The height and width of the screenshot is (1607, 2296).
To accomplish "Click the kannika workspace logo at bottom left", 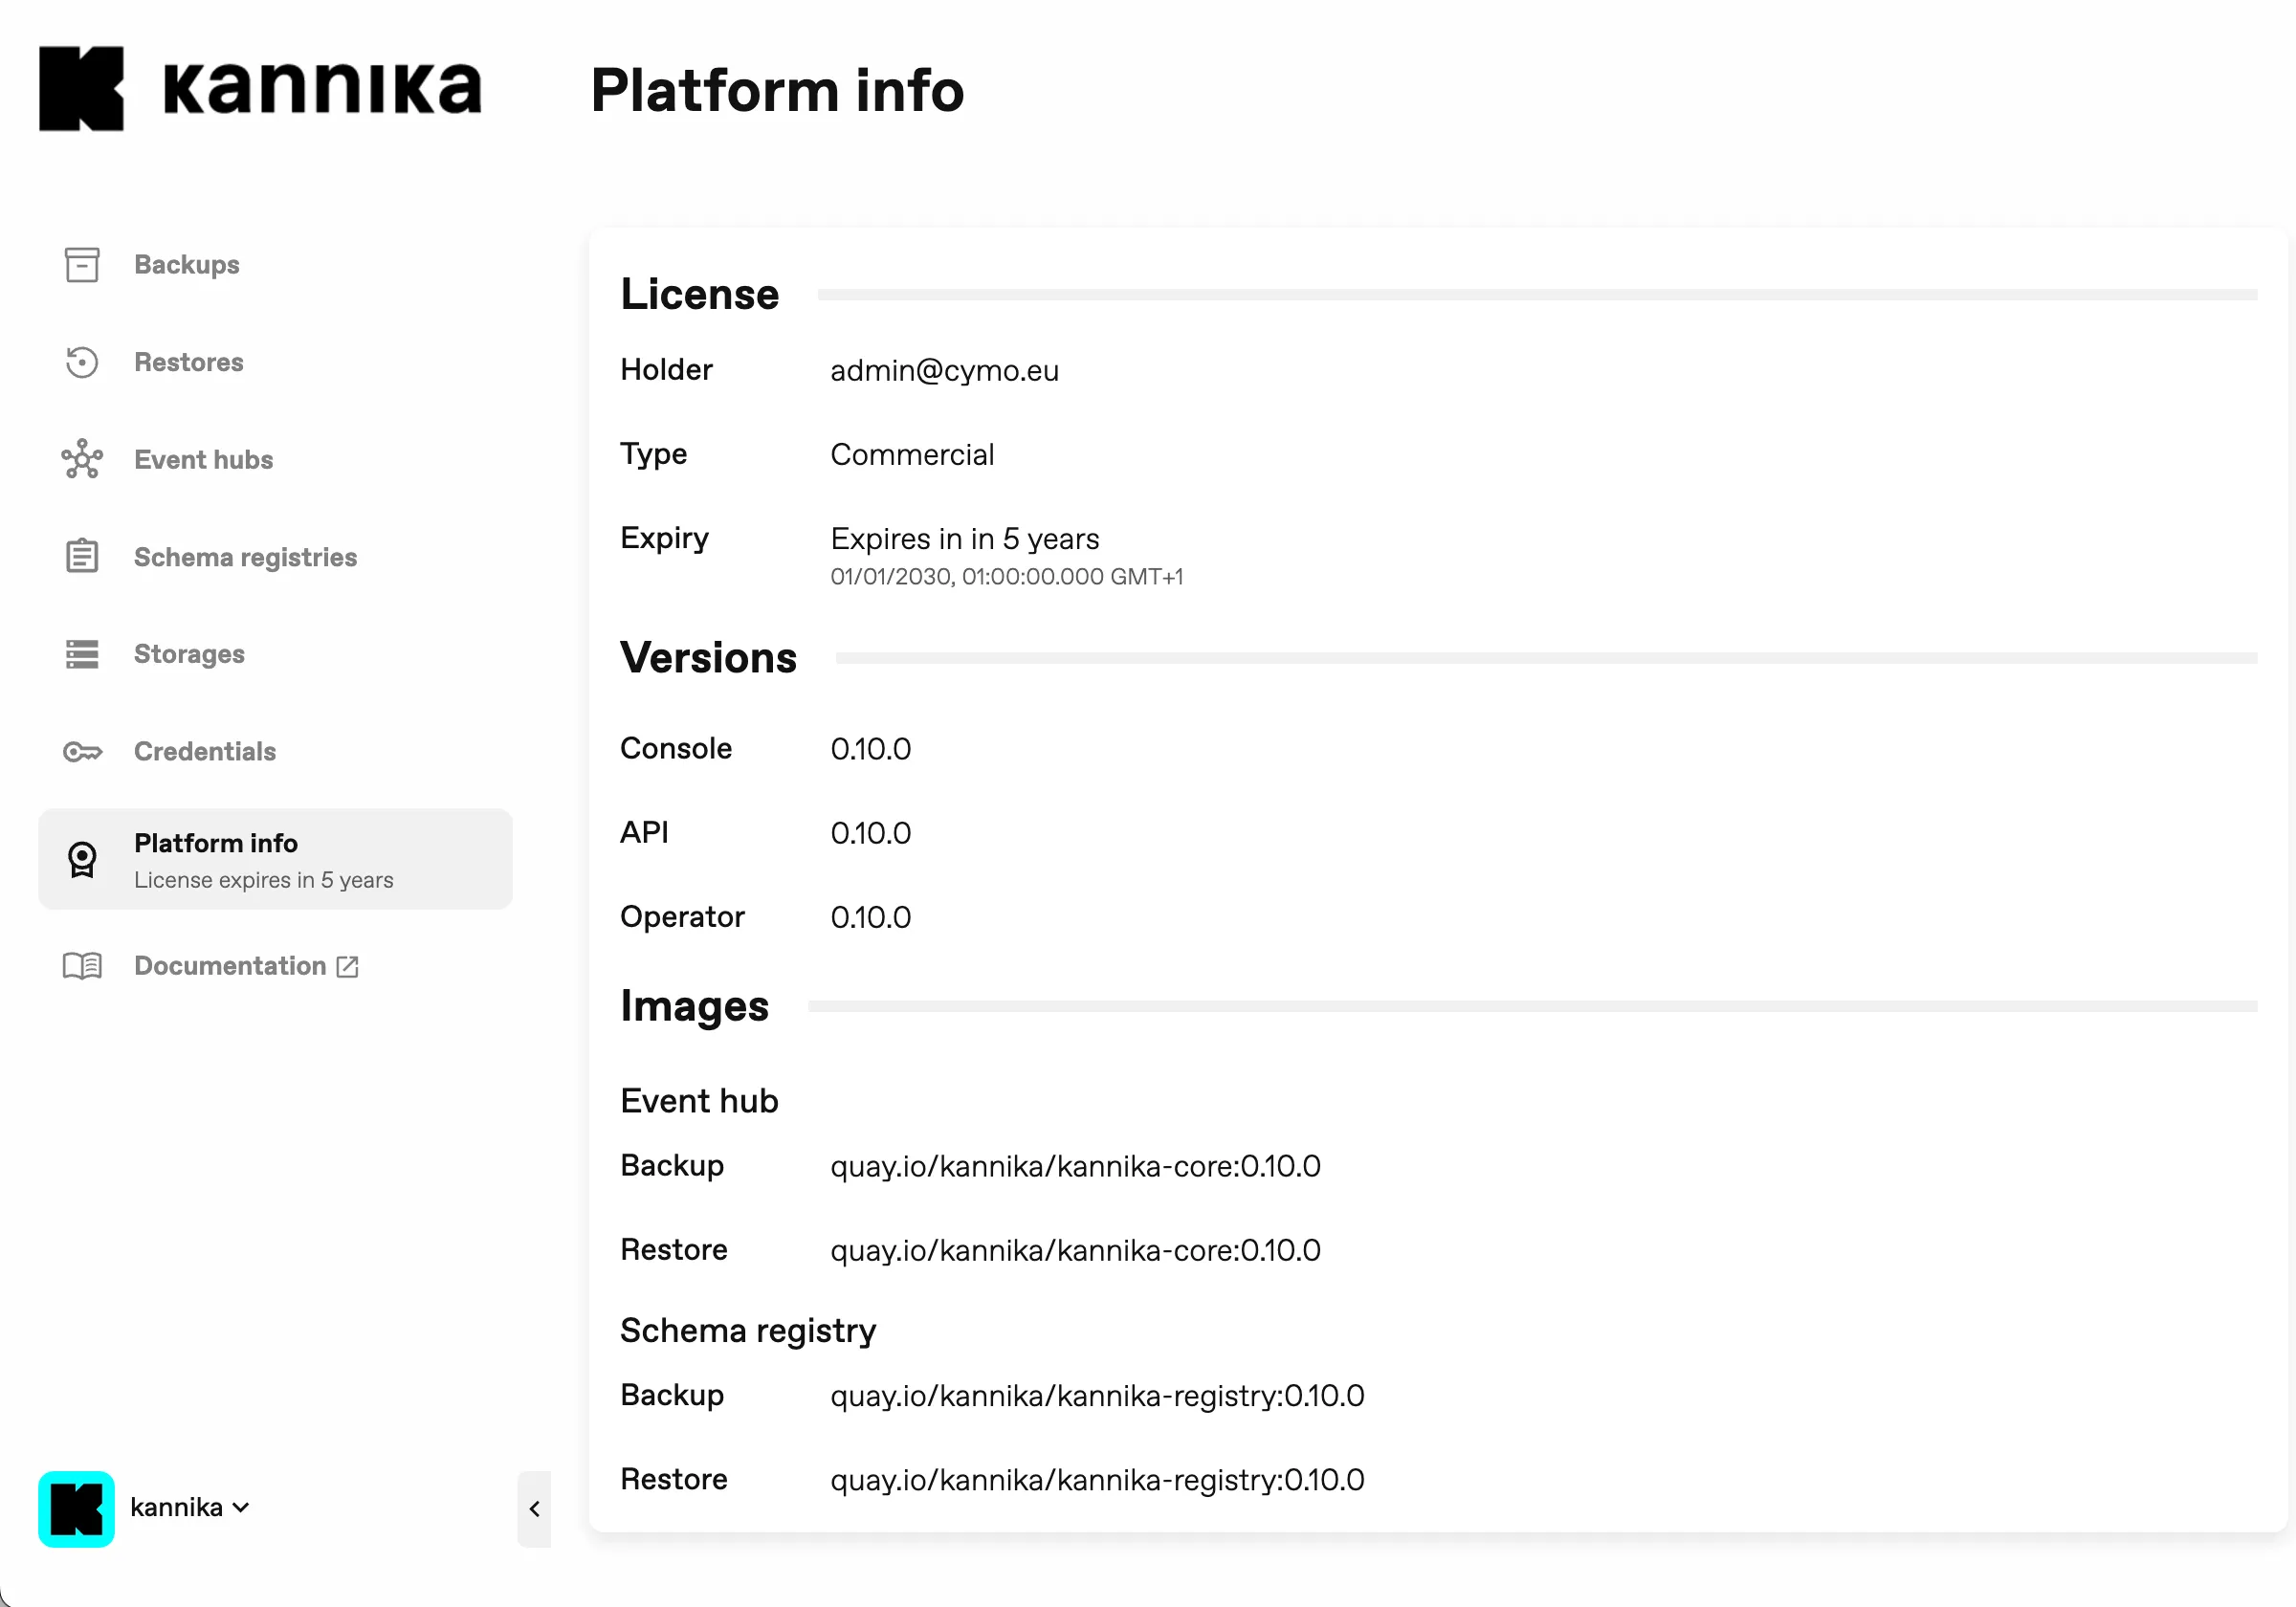I will [76, 1509].
